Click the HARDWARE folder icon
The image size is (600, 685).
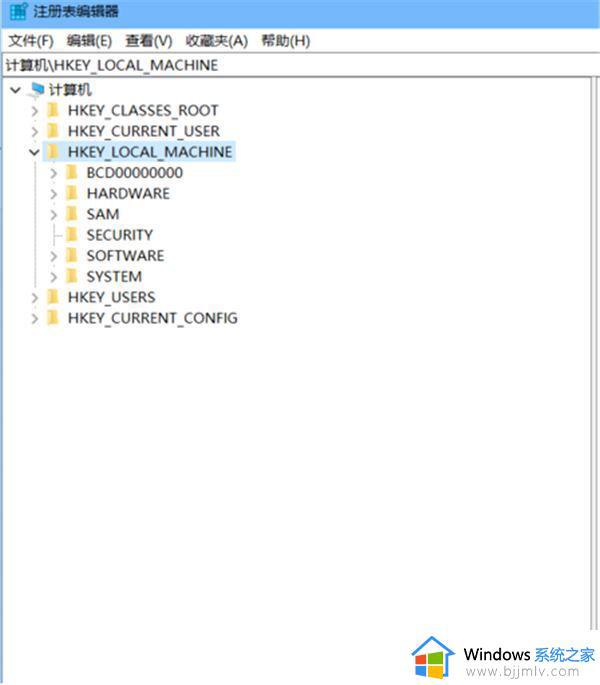coord(72,193)
